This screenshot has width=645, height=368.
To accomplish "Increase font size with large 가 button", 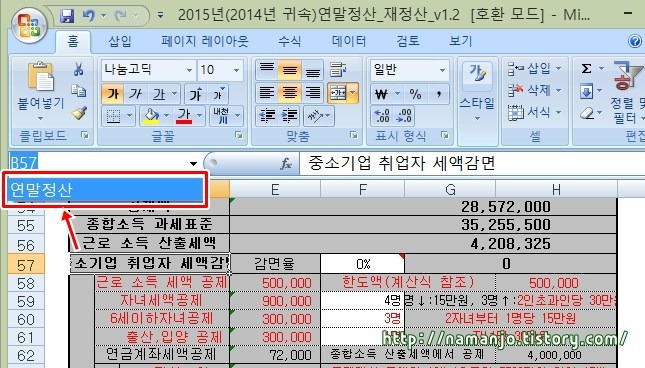I will coord(195,95).
